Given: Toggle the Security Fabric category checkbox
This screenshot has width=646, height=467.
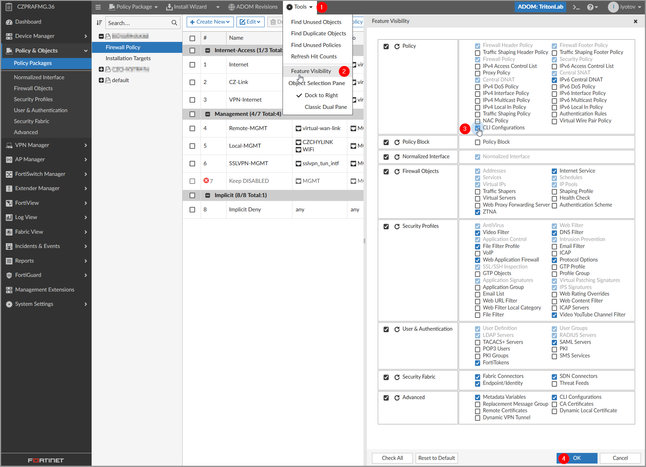Looking at the screenshot, I should coord(386,377).
